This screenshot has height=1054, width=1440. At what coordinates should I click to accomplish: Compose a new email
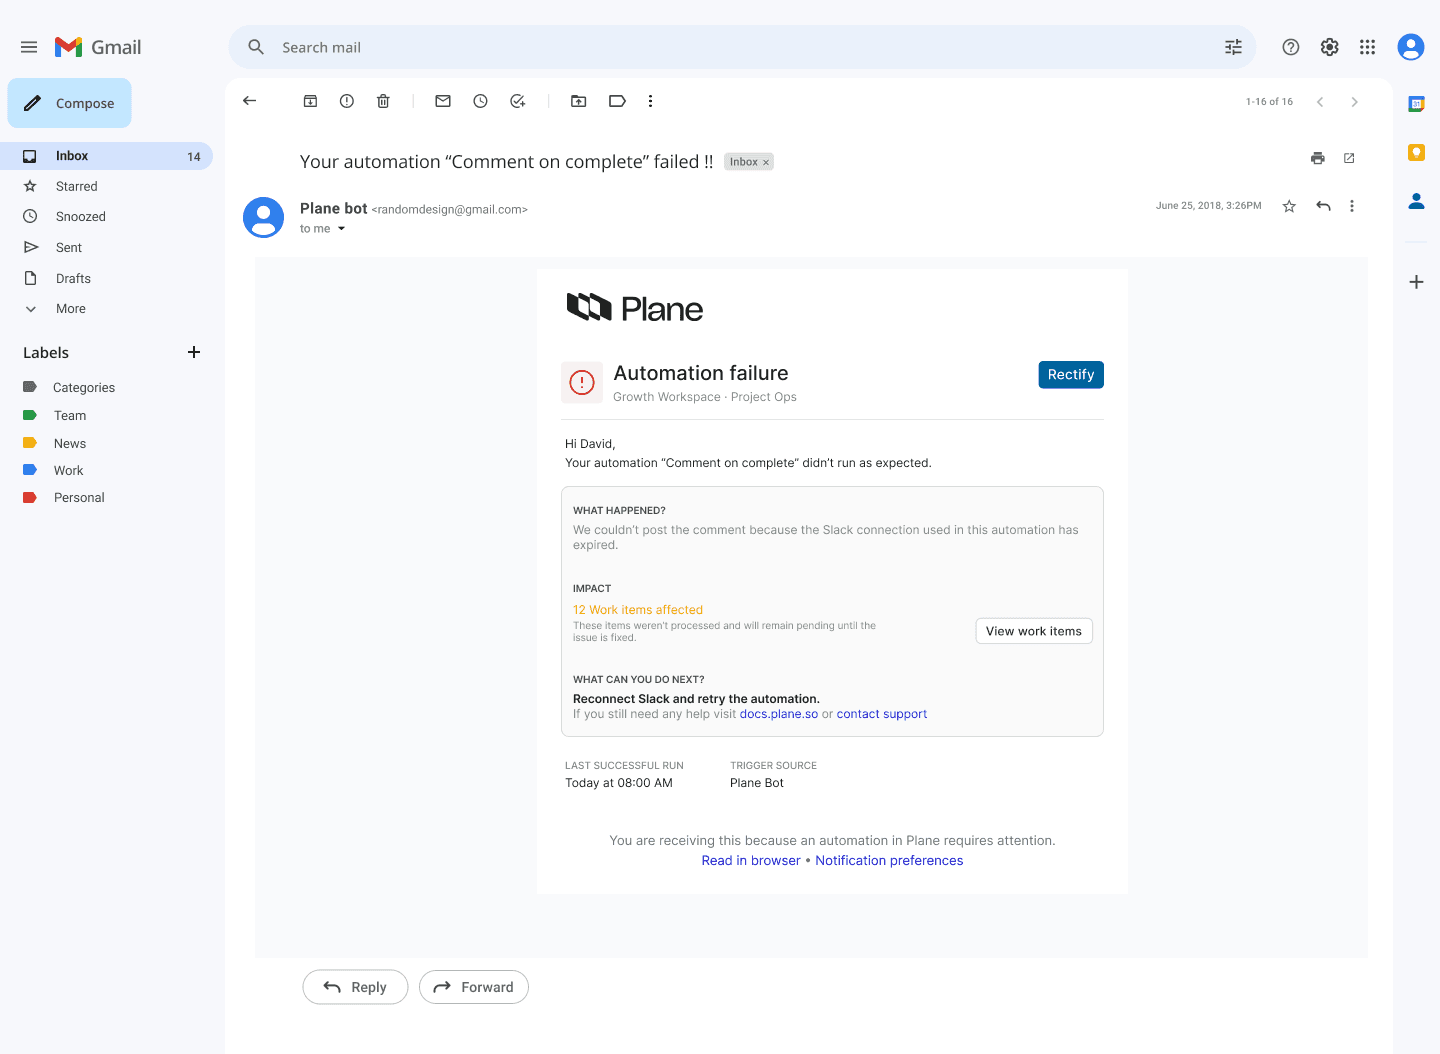pyautogui.click(x=69, y=103)
